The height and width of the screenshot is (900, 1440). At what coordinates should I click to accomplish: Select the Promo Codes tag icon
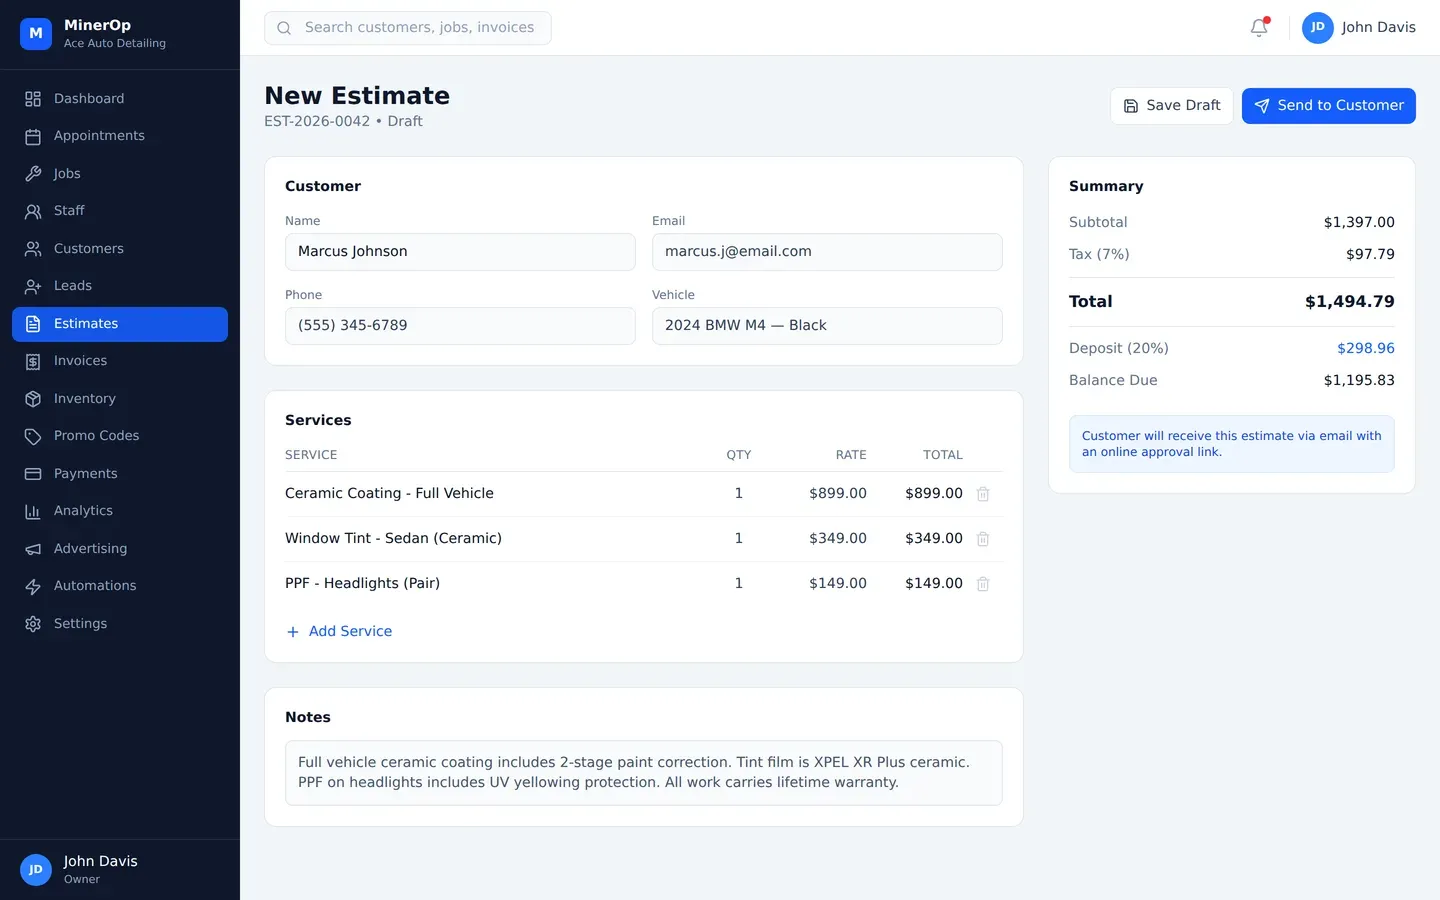(33, 435)
